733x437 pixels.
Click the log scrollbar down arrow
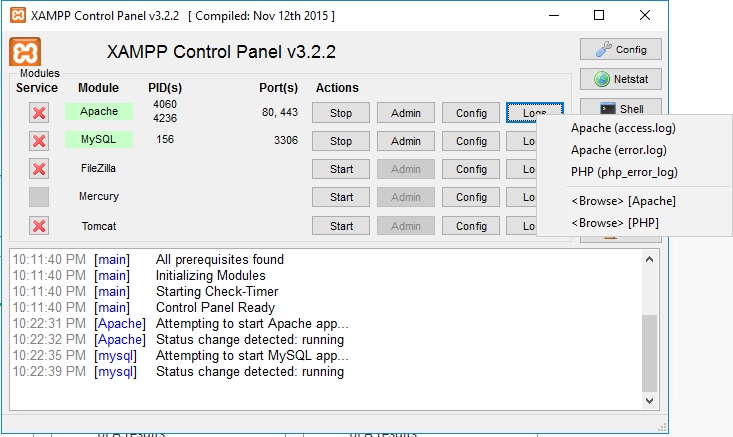649,401
